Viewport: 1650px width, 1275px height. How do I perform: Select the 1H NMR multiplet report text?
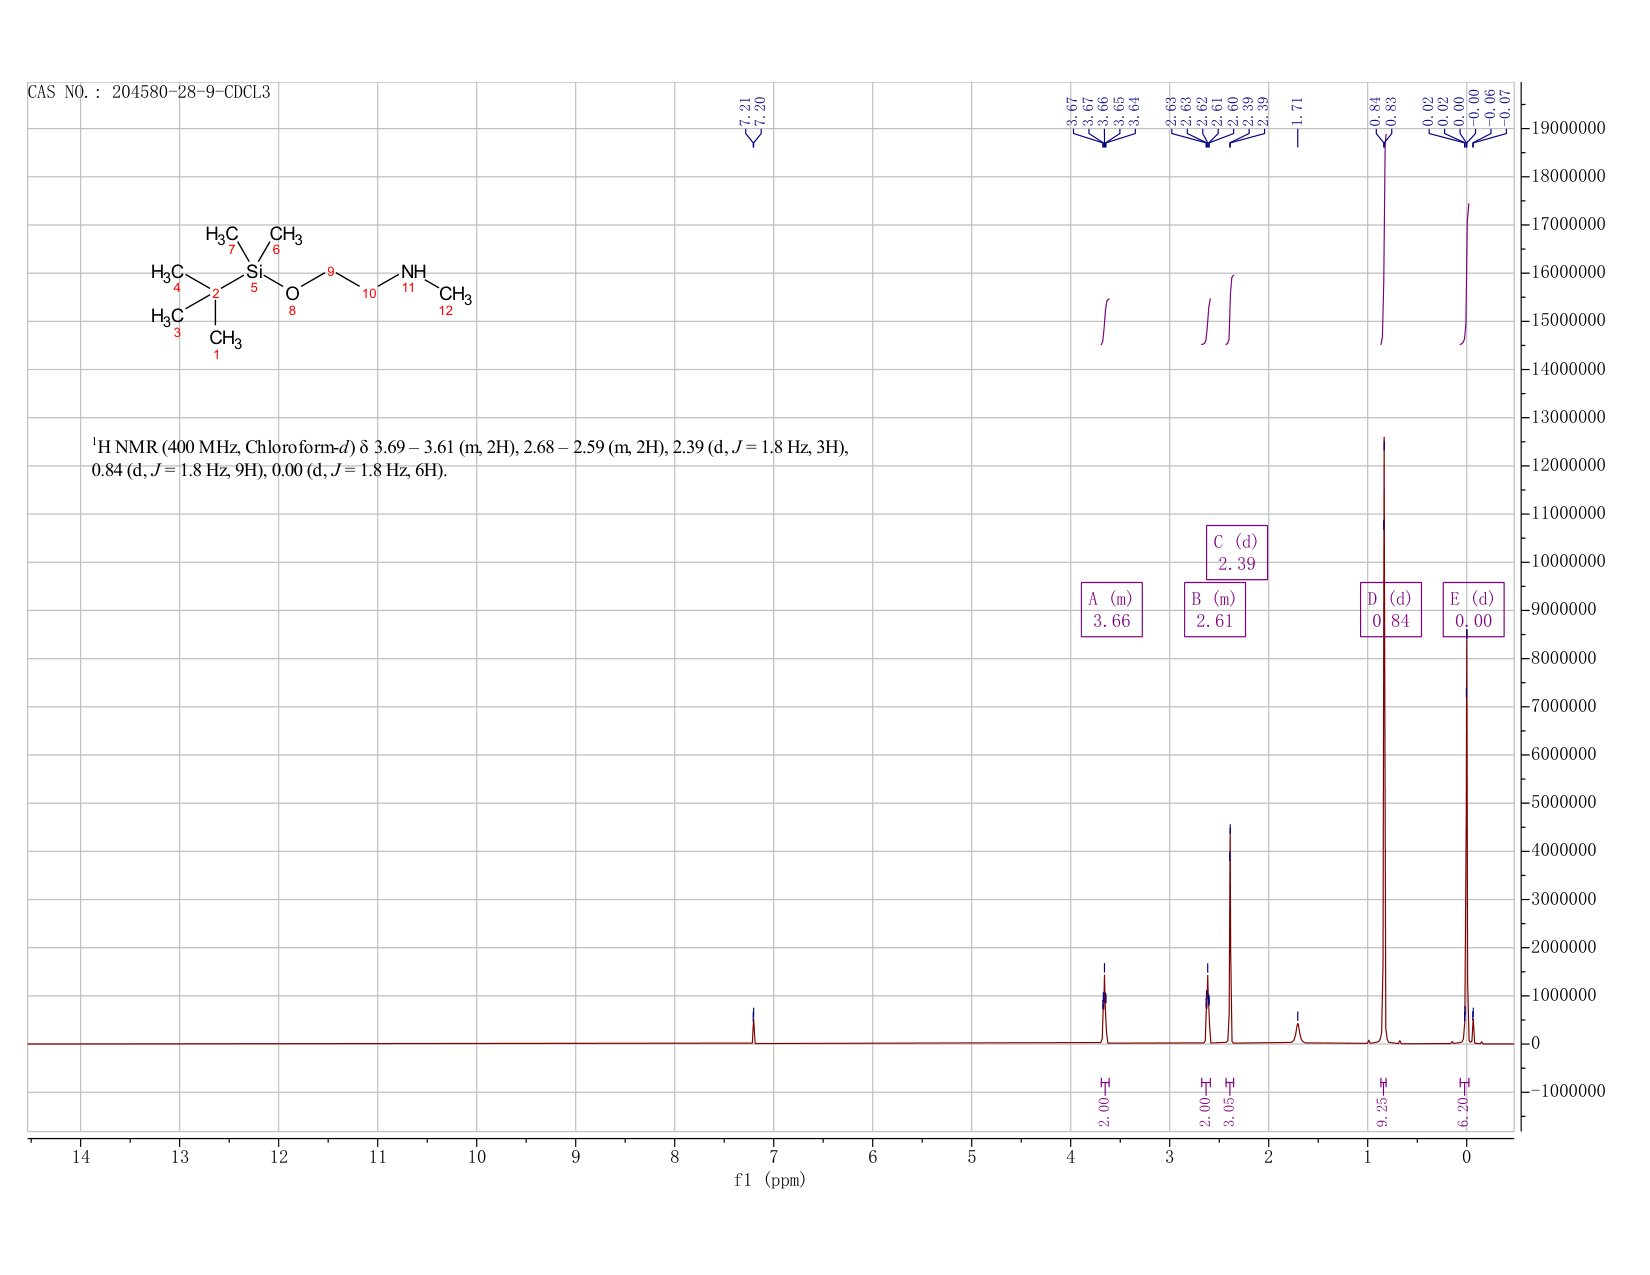pos(470,459)
